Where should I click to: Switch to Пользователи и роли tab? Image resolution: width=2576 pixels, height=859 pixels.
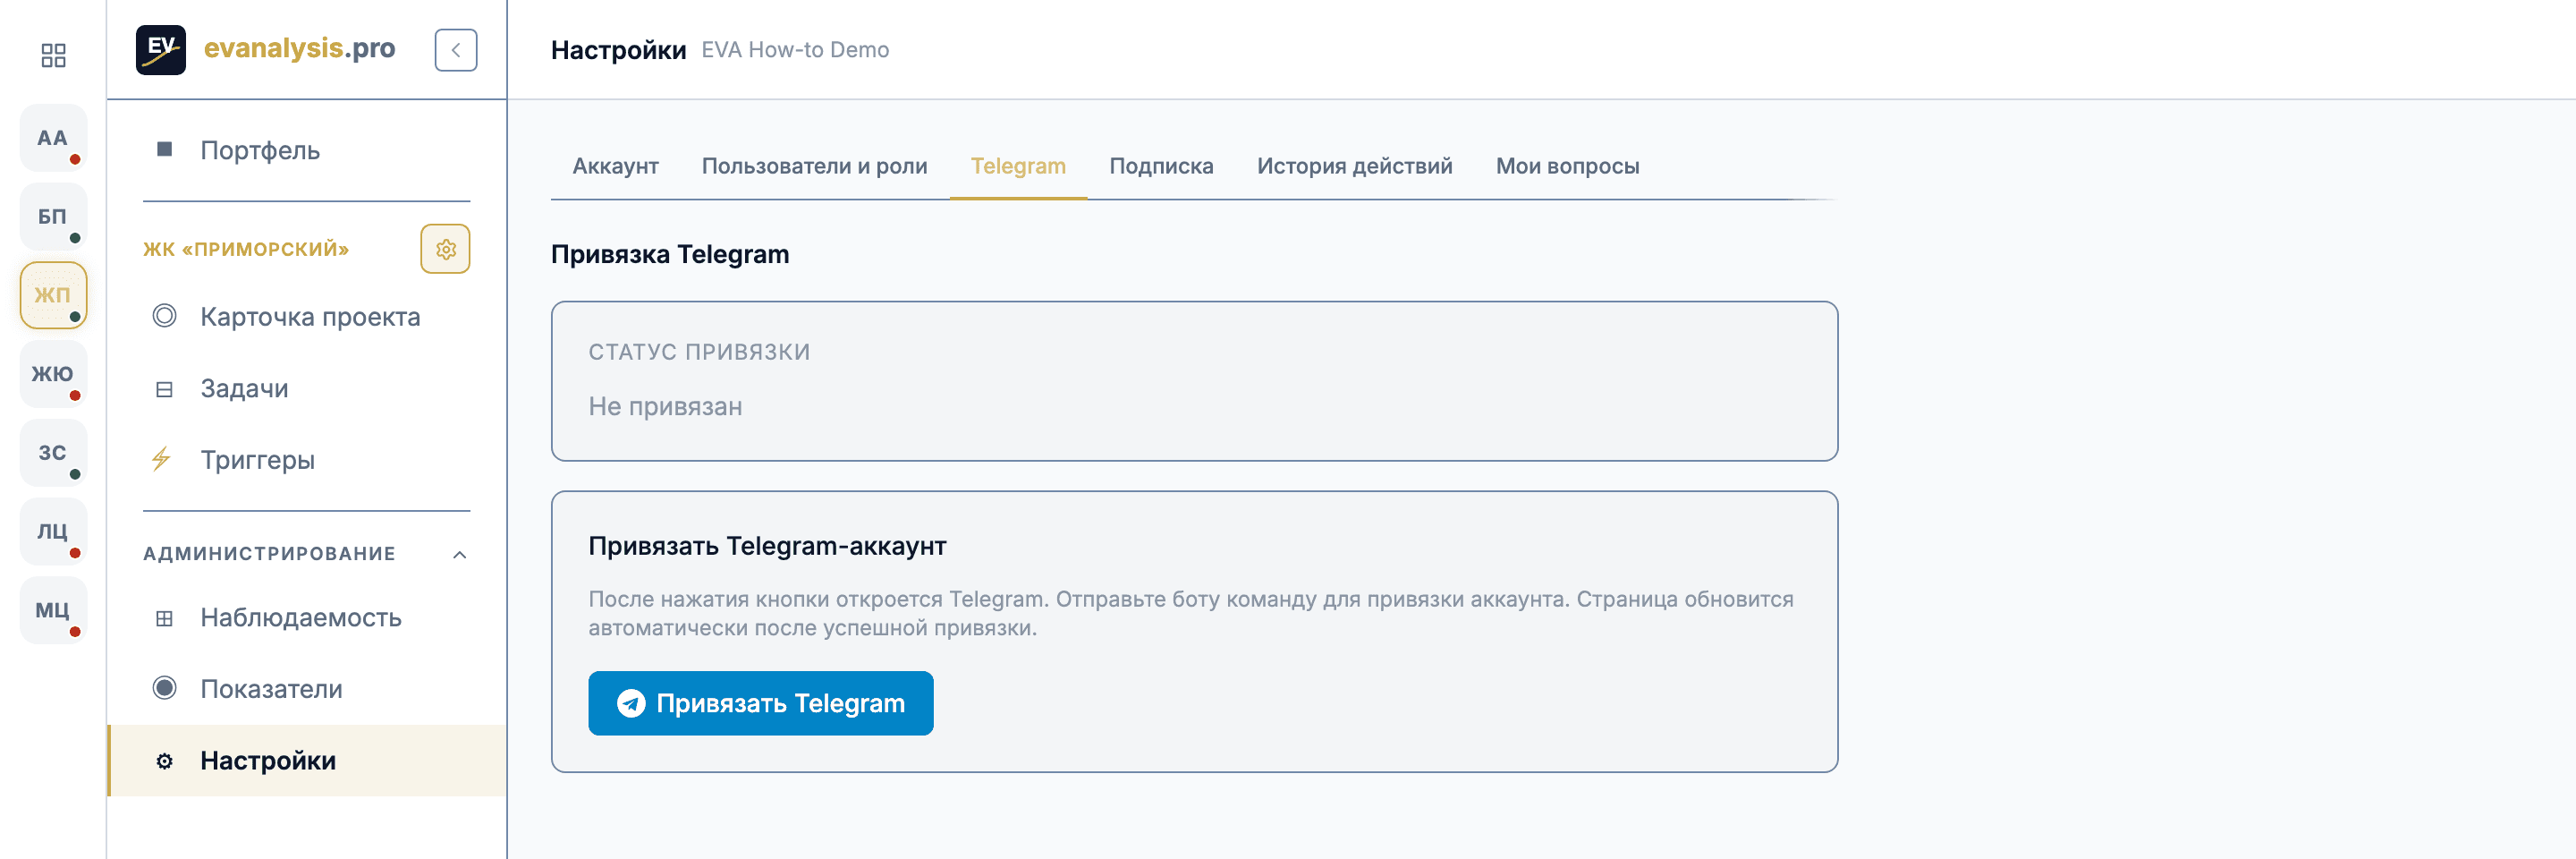(x=814, y=166)
